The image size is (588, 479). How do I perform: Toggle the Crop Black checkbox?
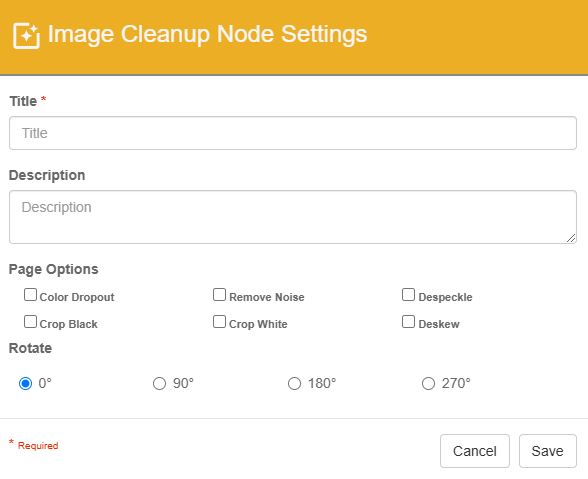pos(30,322)
